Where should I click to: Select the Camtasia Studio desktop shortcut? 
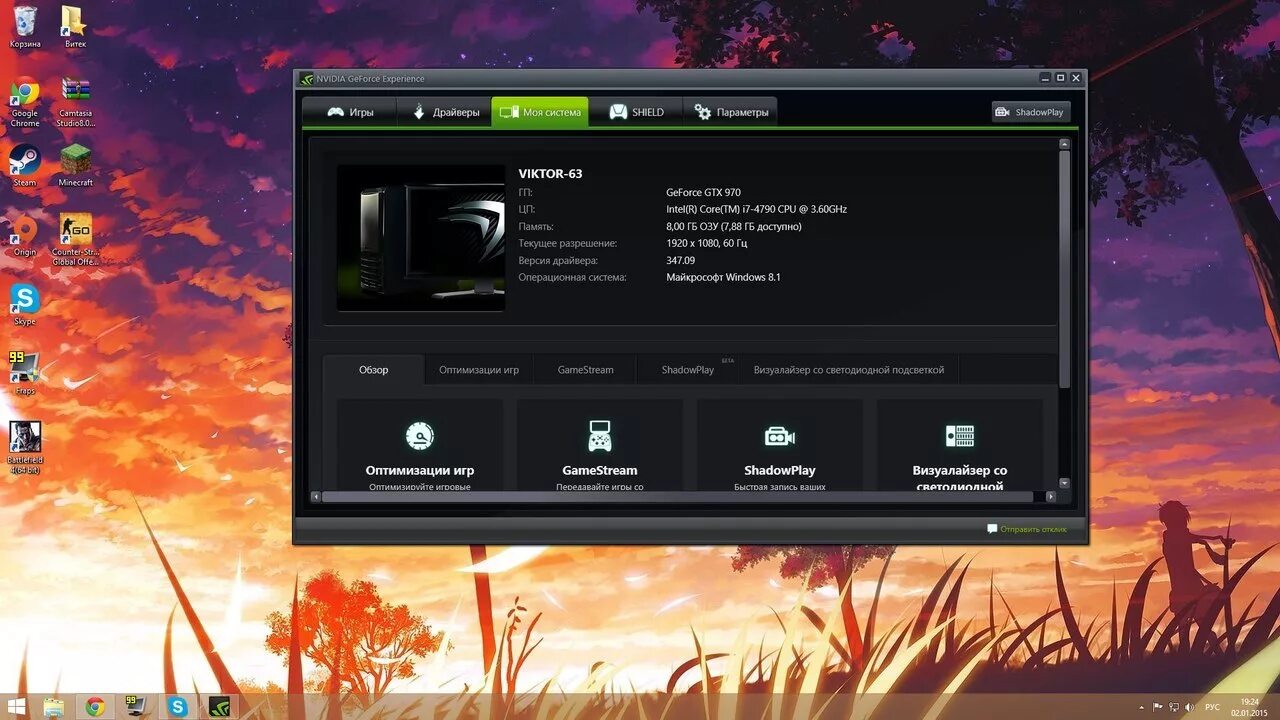coord(75,103)
